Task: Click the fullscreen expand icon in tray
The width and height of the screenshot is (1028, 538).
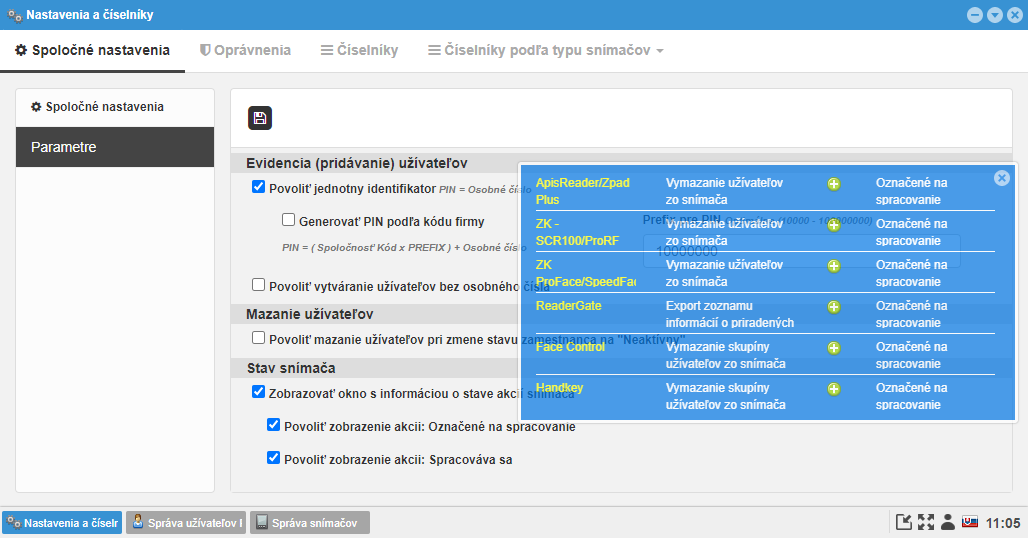Action: (926, 522)
